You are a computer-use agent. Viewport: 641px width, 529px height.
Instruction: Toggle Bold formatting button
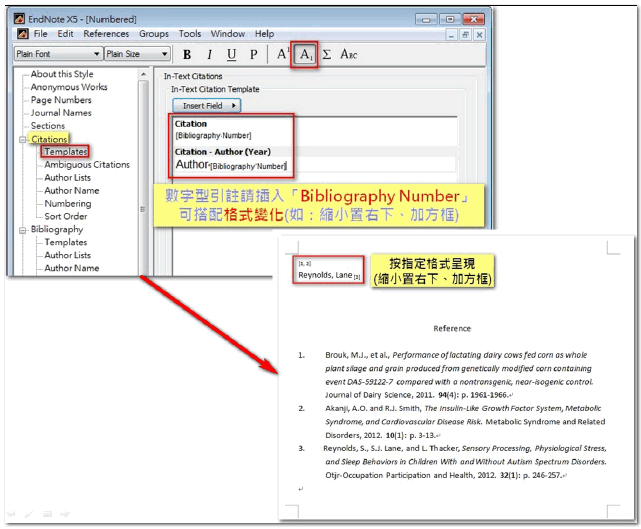(187, 54)
